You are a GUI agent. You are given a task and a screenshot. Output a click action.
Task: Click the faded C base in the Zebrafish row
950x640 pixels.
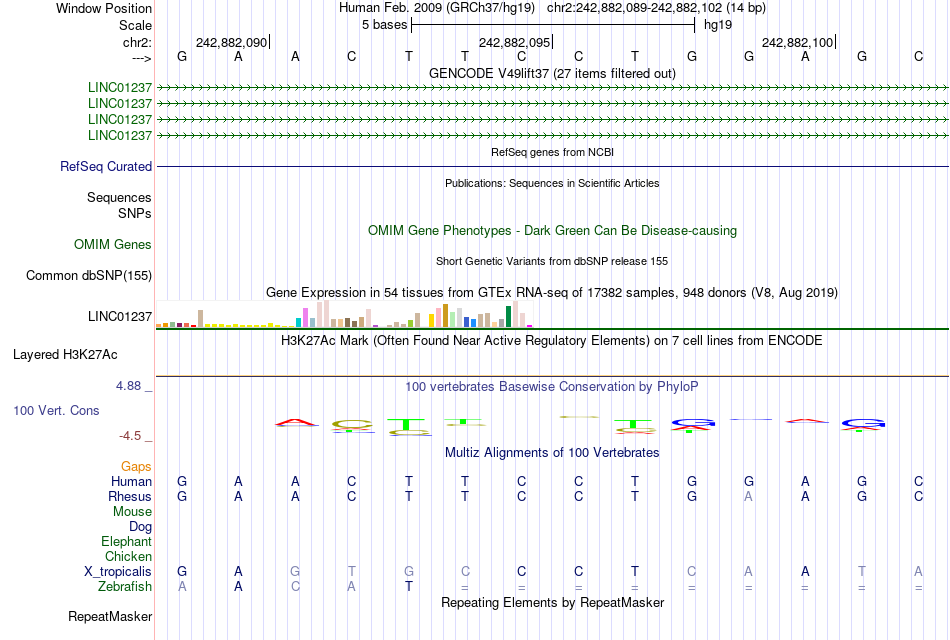pos(295,587)
